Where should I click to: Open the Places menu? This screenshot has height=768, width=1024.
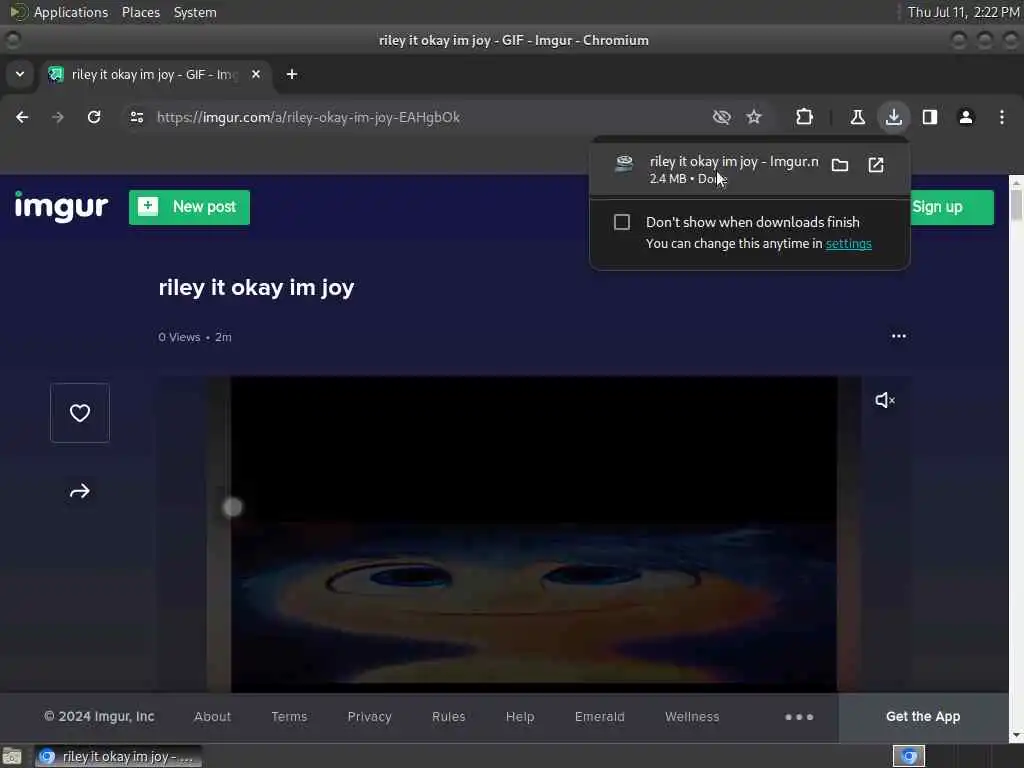140,12
